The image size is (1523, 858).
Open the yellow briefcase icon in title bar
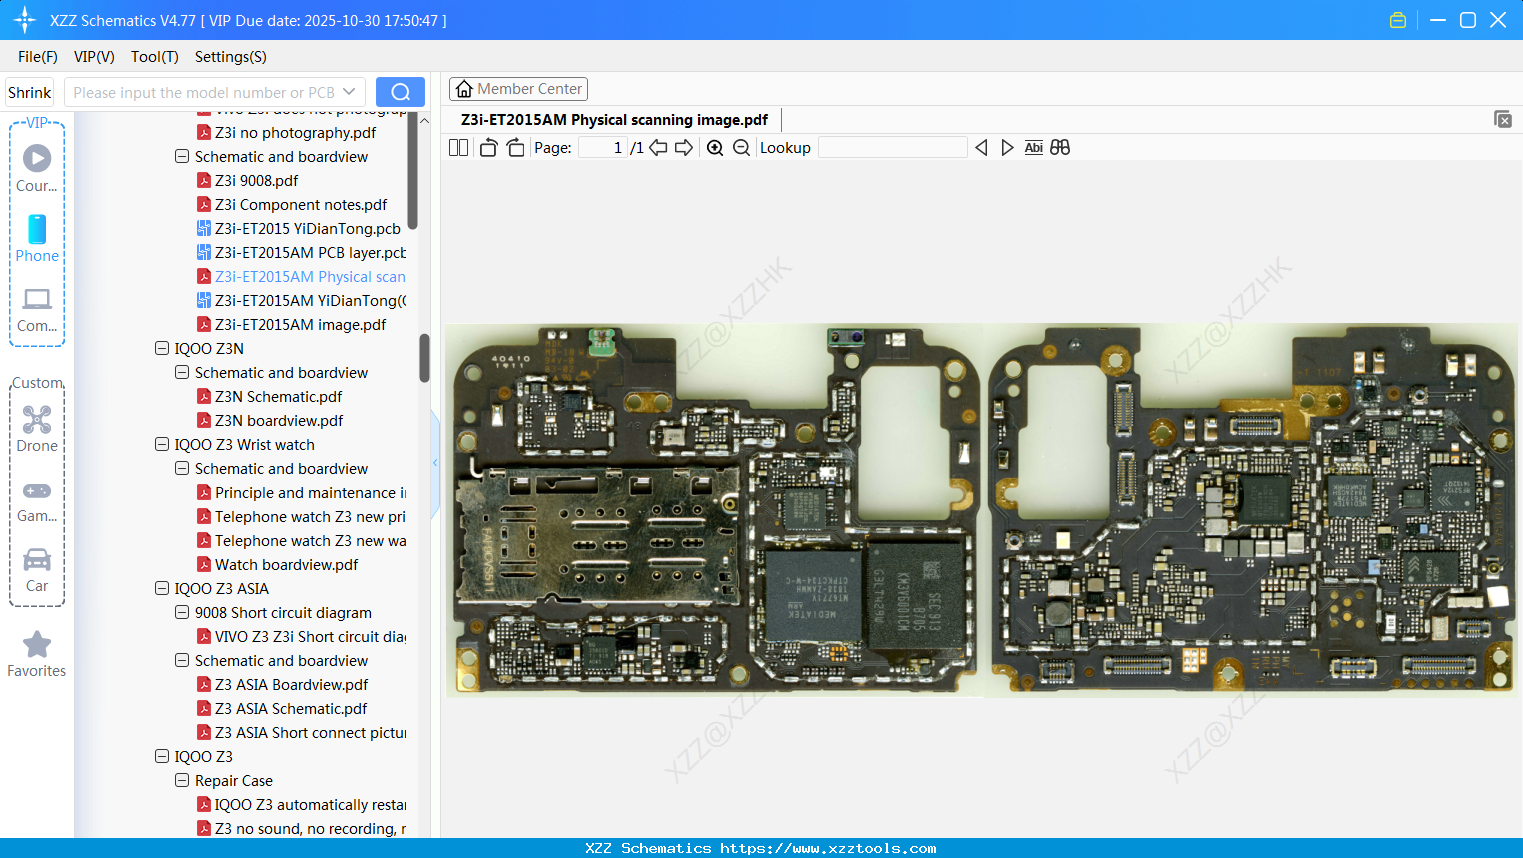tap(1398, 20)
